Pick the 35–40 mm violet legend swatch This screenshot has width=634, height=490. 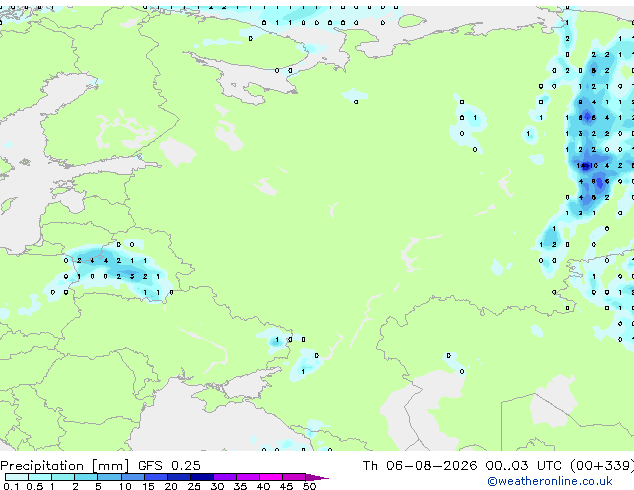pos(247,477)
